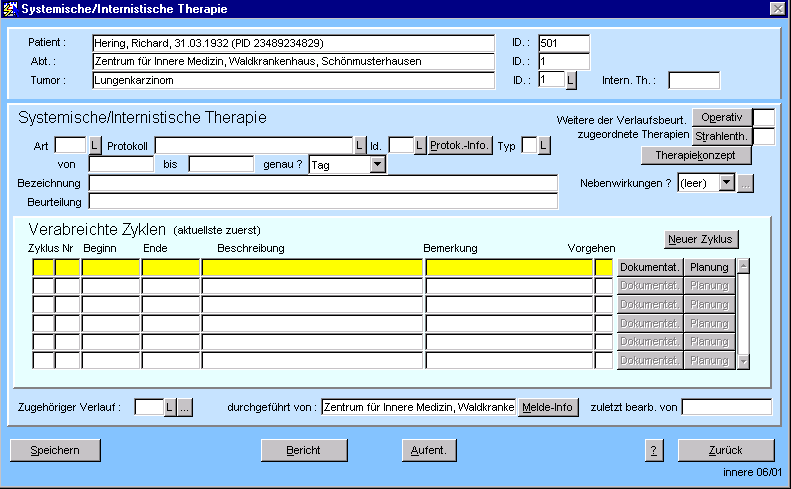Click Planung in the highlighted cycle row
Screen dimensions: 791x489
coord(710,267)
